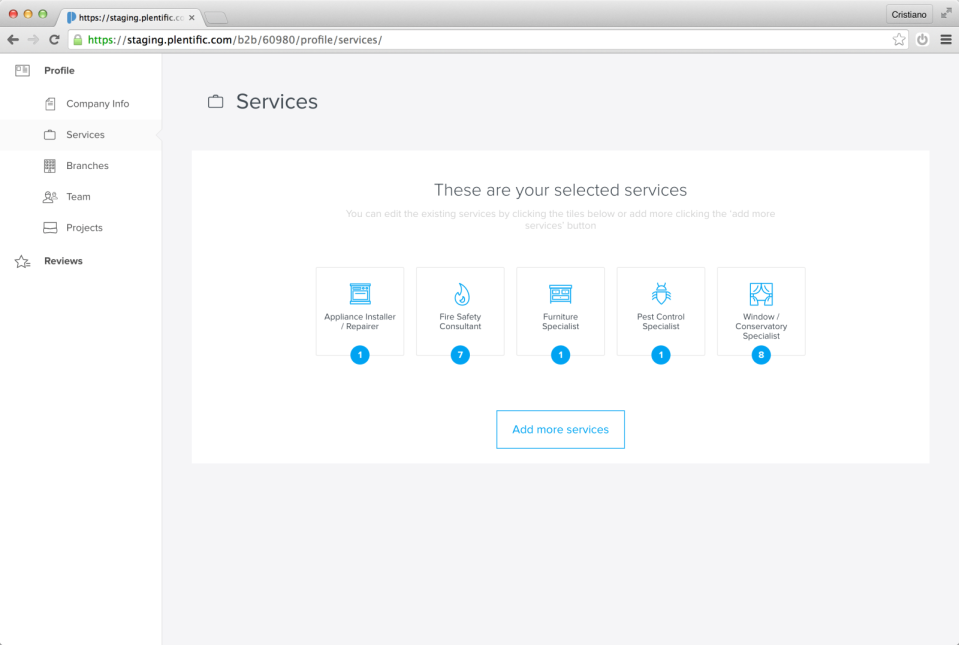Click the Company Info document icon

(50, 104)
